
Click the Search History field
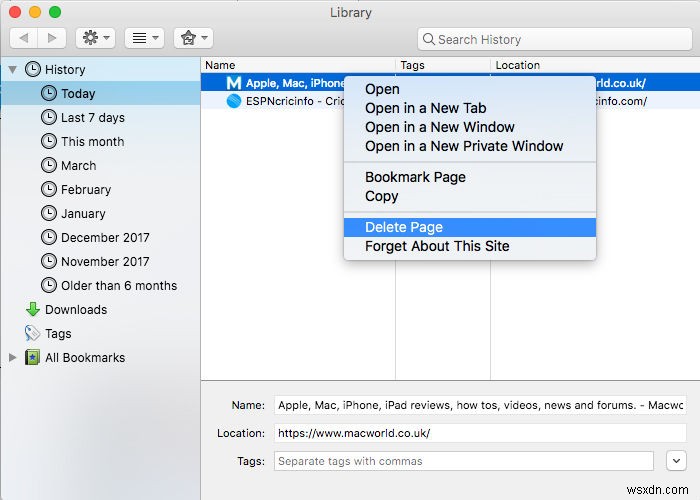(x=555, y=39)
